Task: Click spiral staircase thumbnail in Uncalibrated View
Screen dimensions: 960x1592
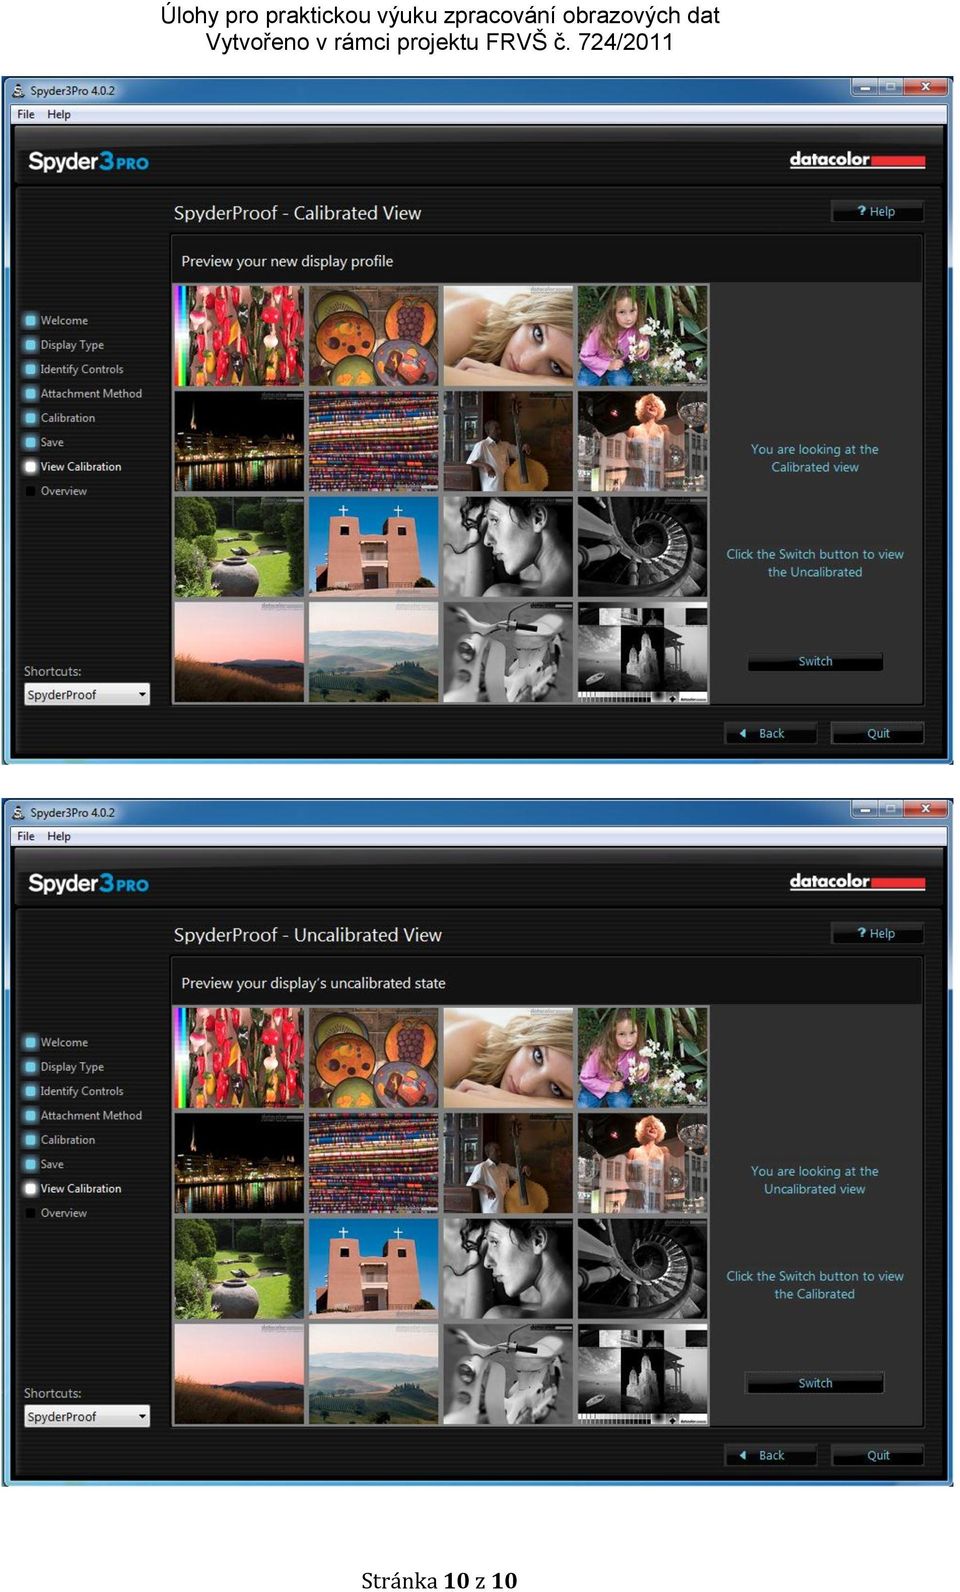Action: (643, 1269)
